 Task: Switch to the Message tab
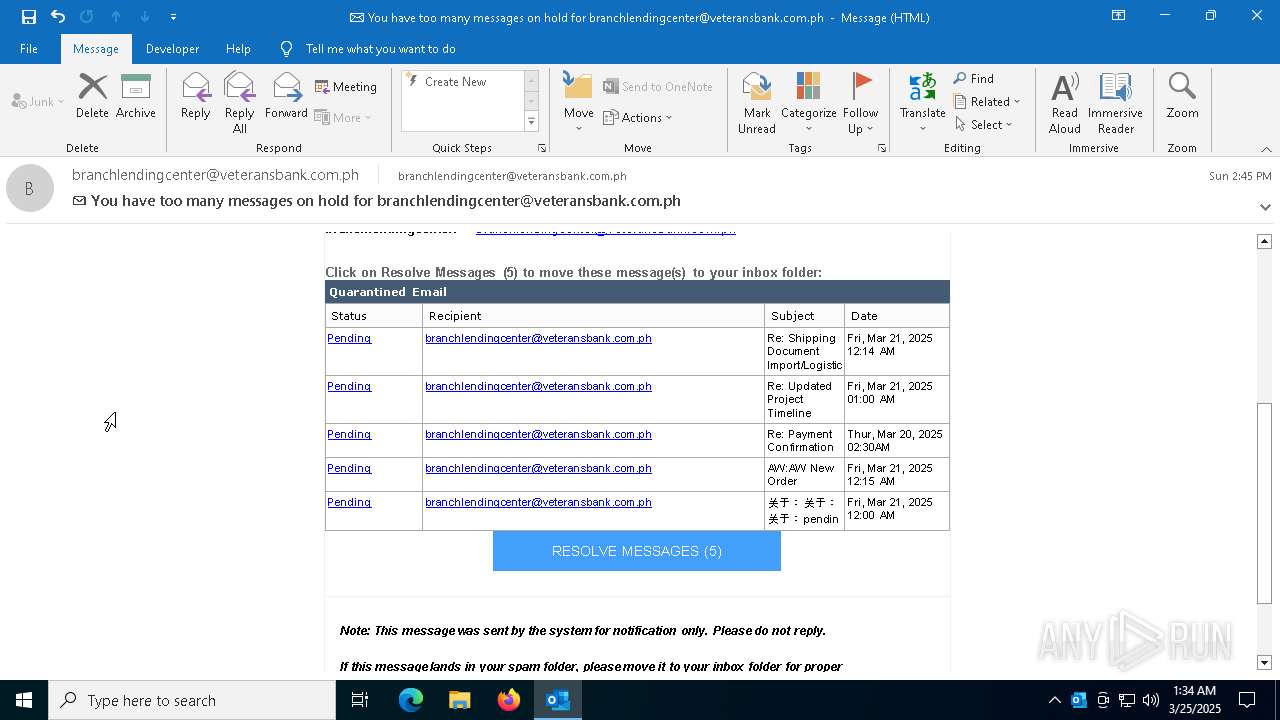coord(96,48)
